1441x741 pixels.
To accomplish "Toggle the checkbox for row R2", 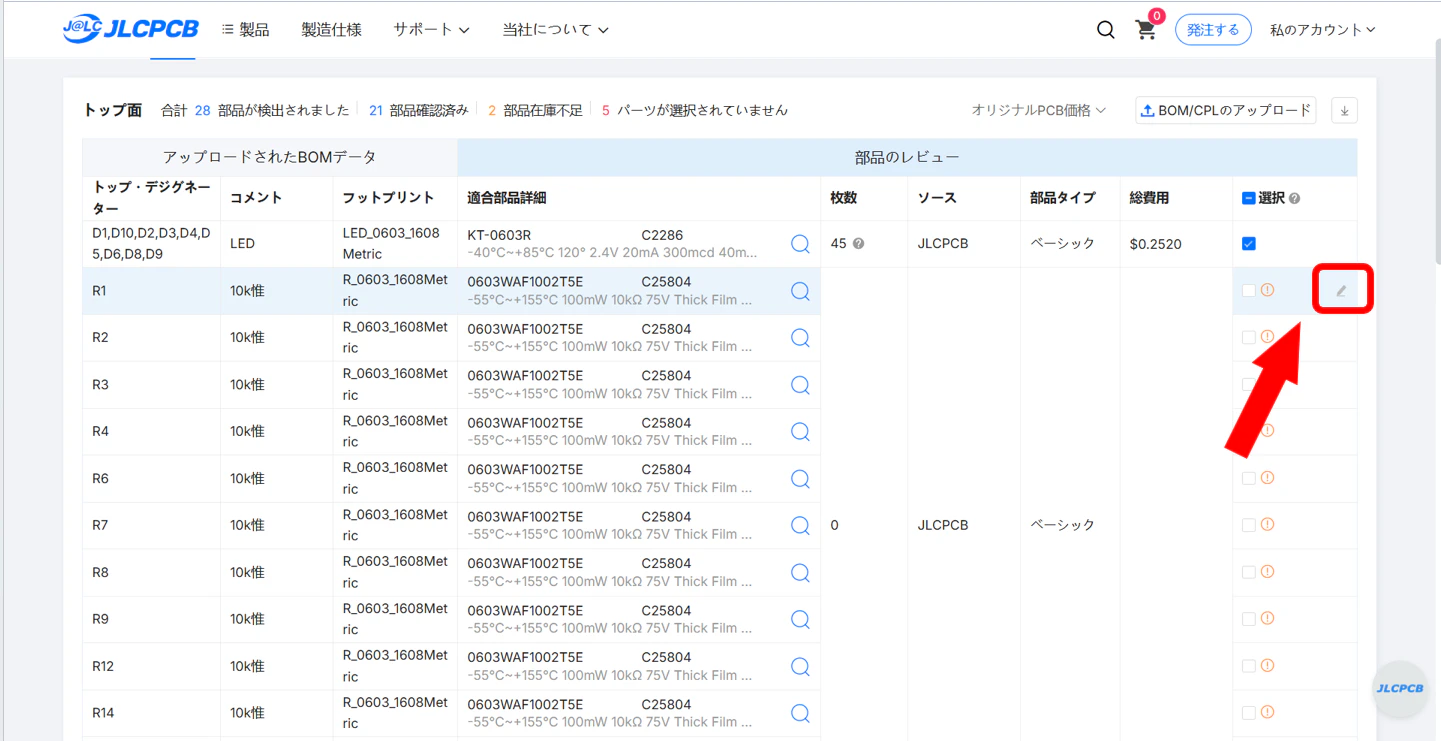I will (x=1248, y=338).
